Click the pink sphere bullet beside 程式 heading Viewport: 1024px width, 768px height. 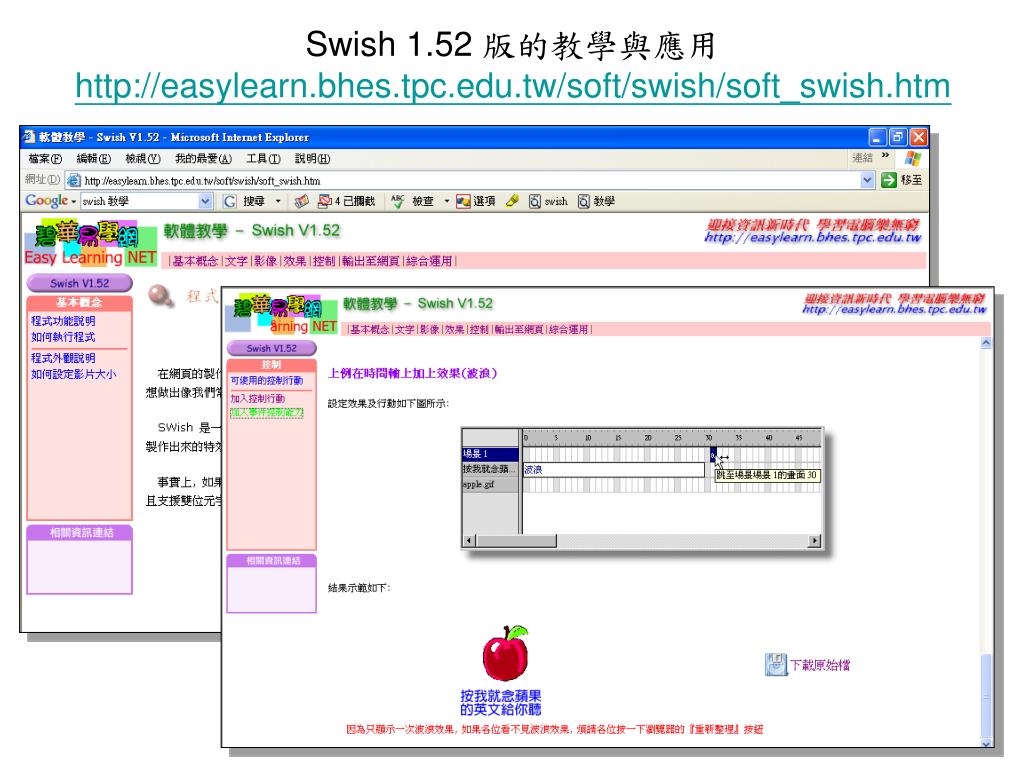tap(160, 295)
